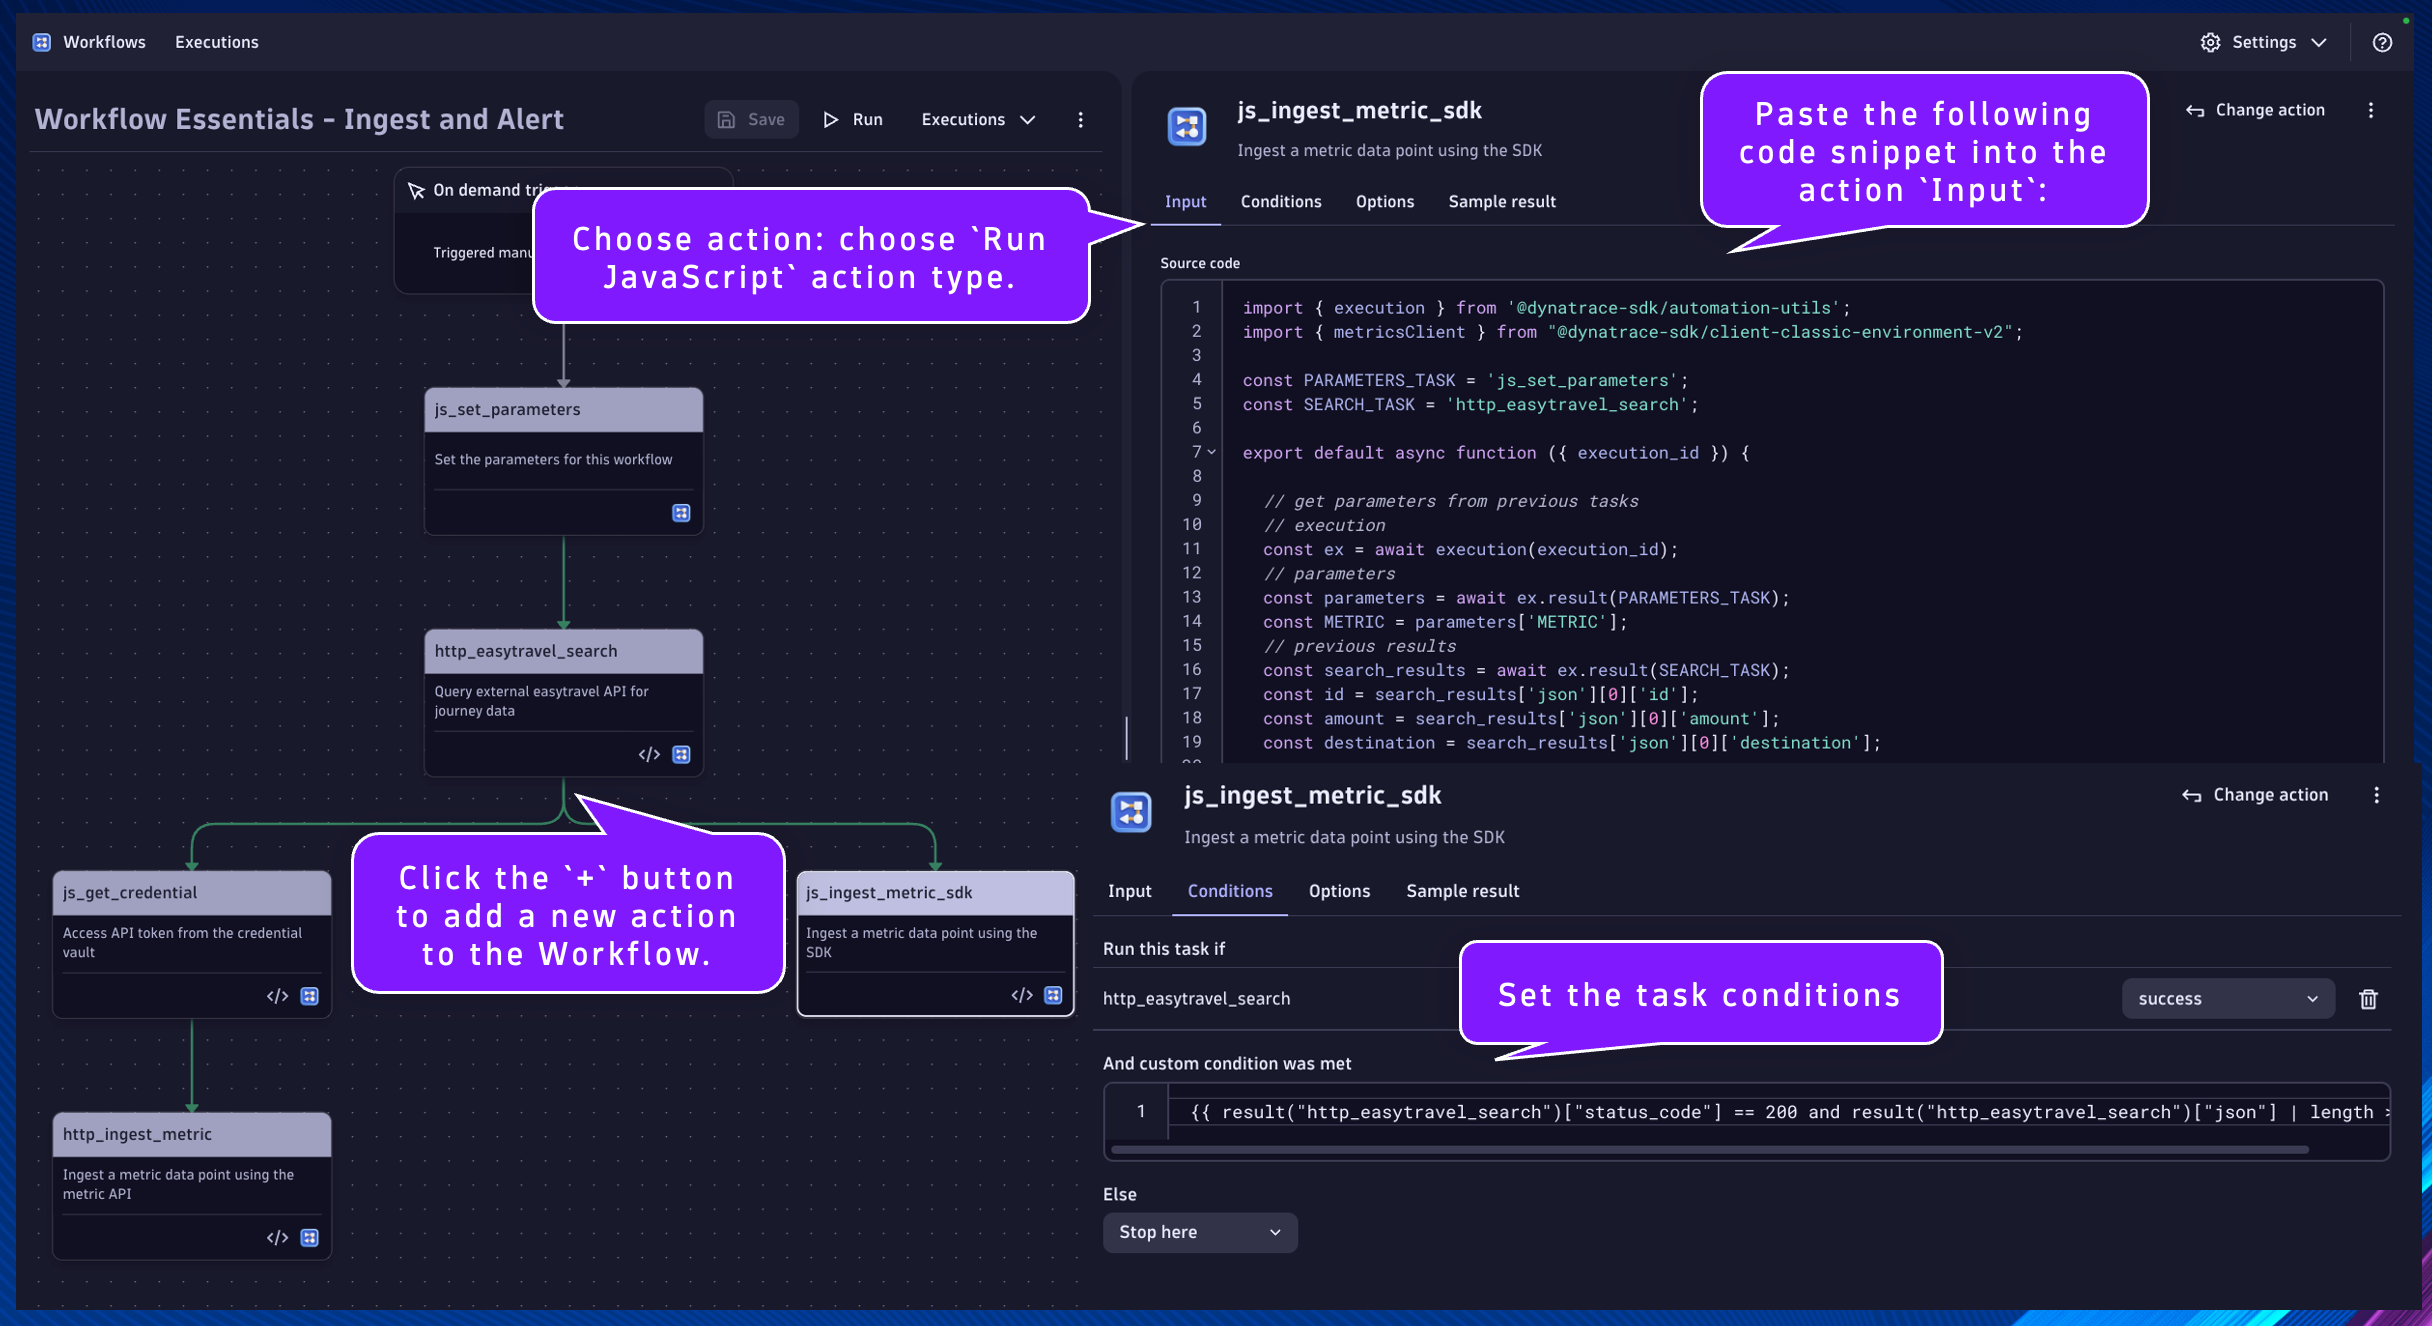The height and width of the screenshot is (1326, 2432).
Task: Open Executions in top navigation
Action: 216,42
